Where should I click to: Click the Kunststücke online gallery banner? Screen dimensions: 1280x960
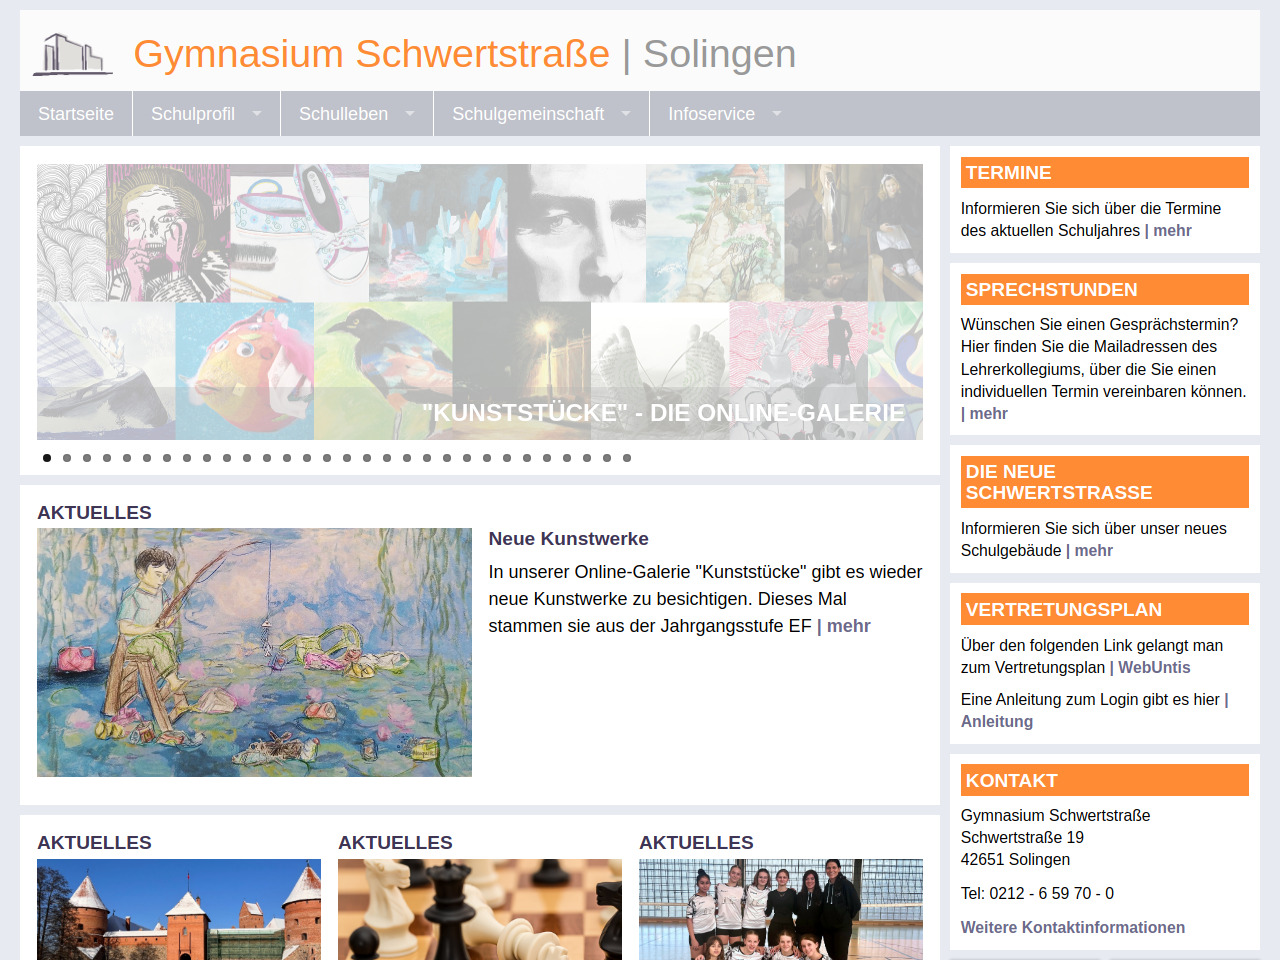pos(480,302)
